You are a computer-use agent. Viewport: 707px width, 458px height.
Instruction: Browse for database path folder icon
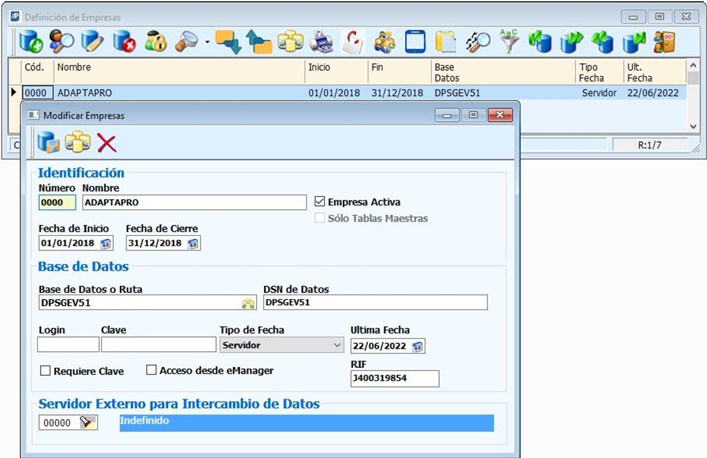(247, 303)
